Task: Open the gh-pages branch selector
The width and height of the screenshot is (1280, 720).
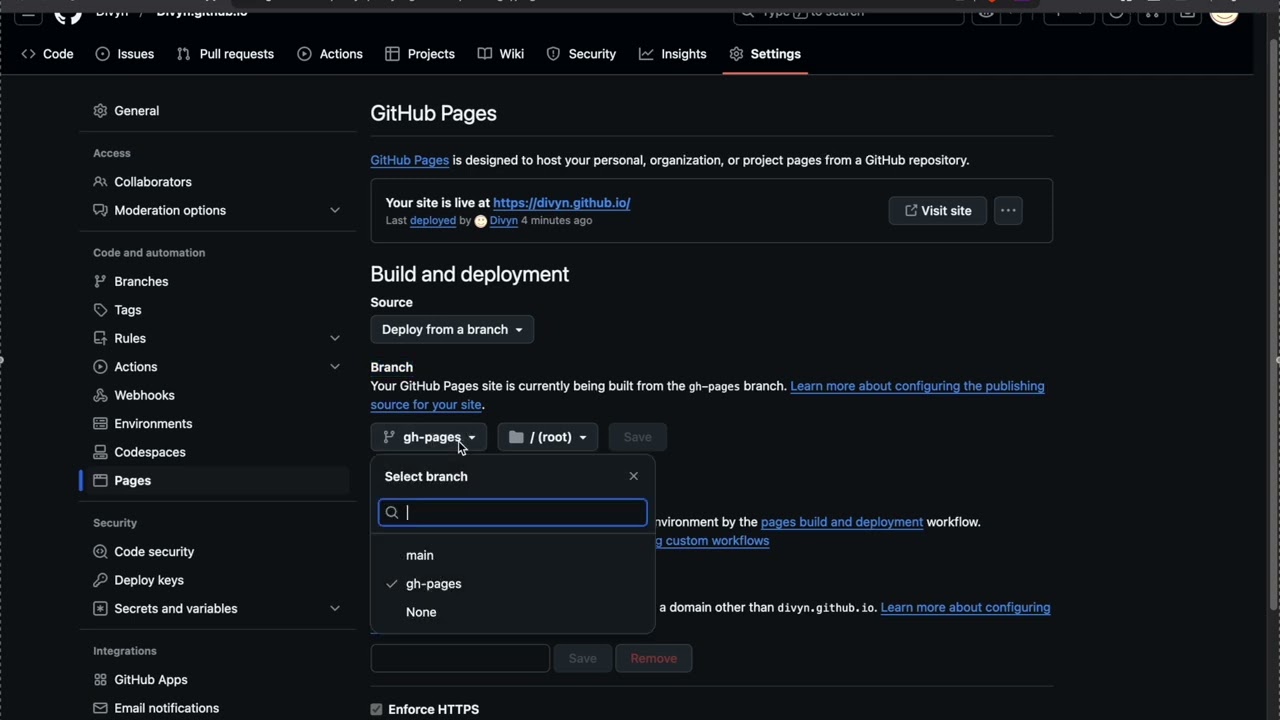Action: point(429,437)
